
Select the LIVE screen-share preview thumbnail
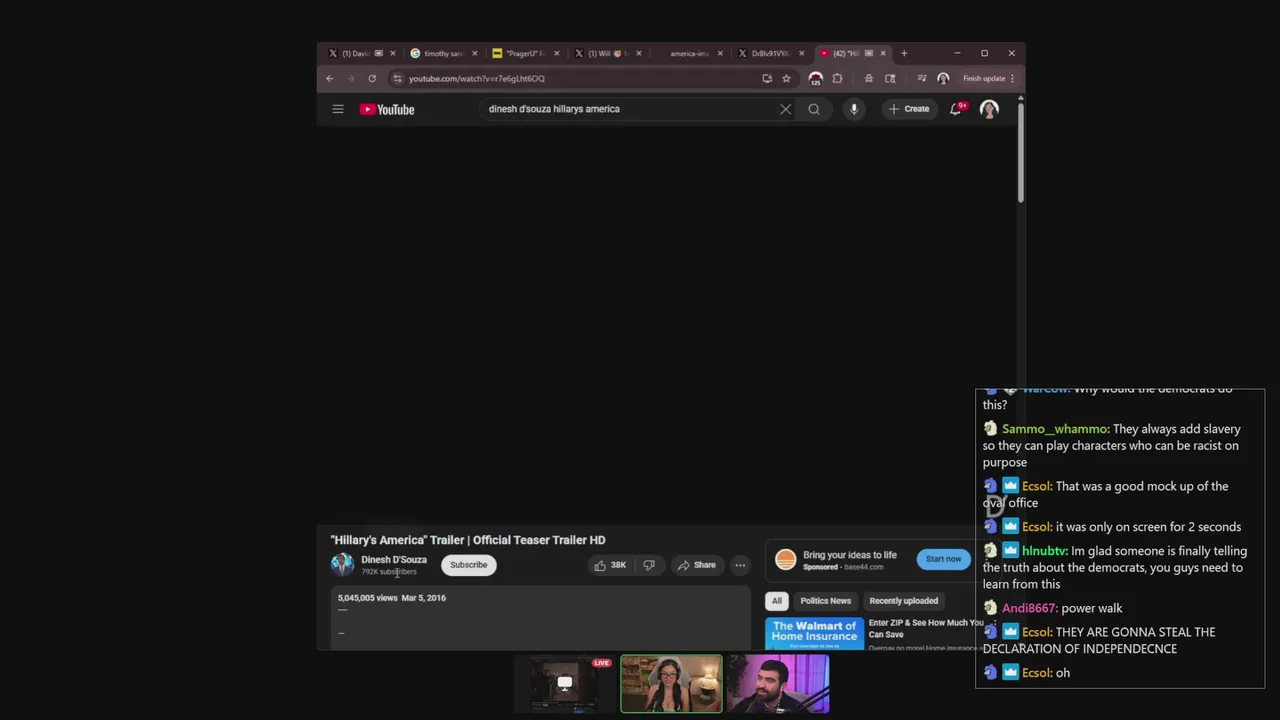[x=565, y=684]
